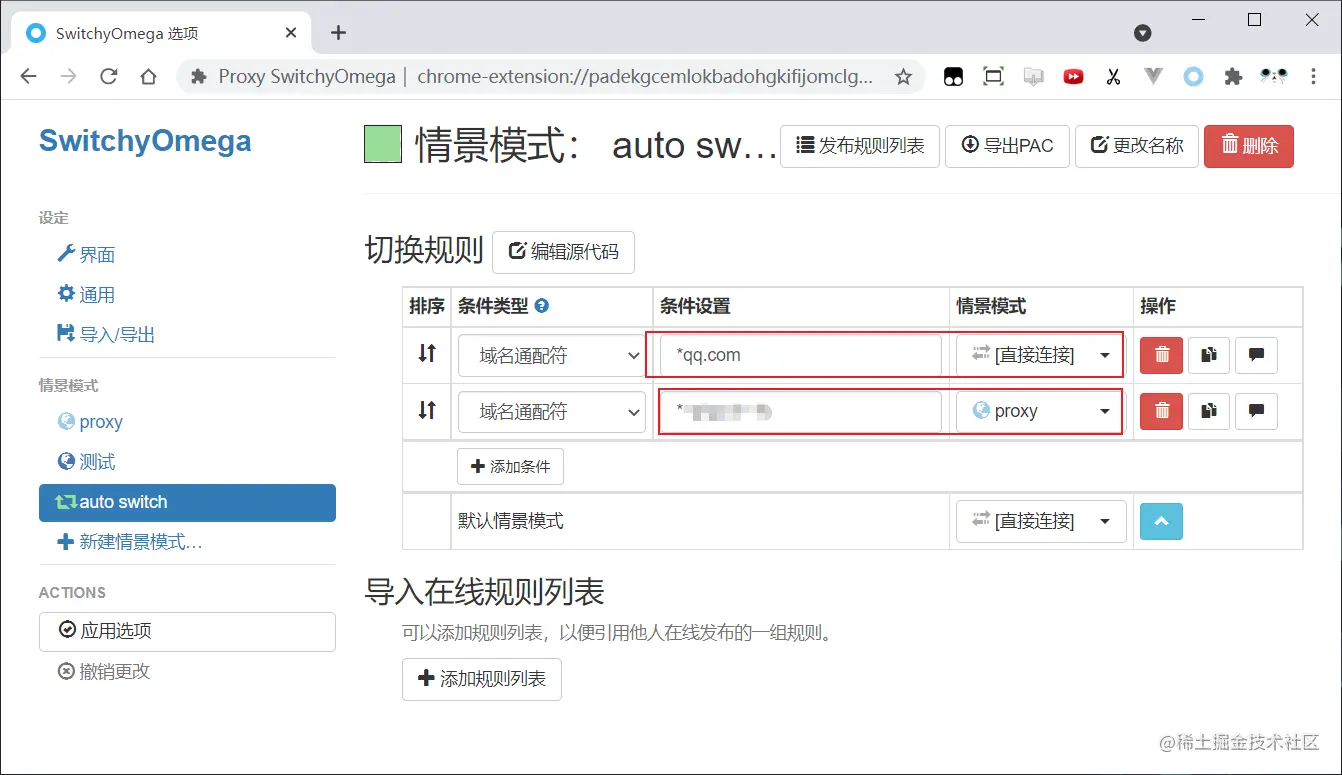Open the 通用 settings section
This screenshot has height=775, width=1342.
pos(86,295)
